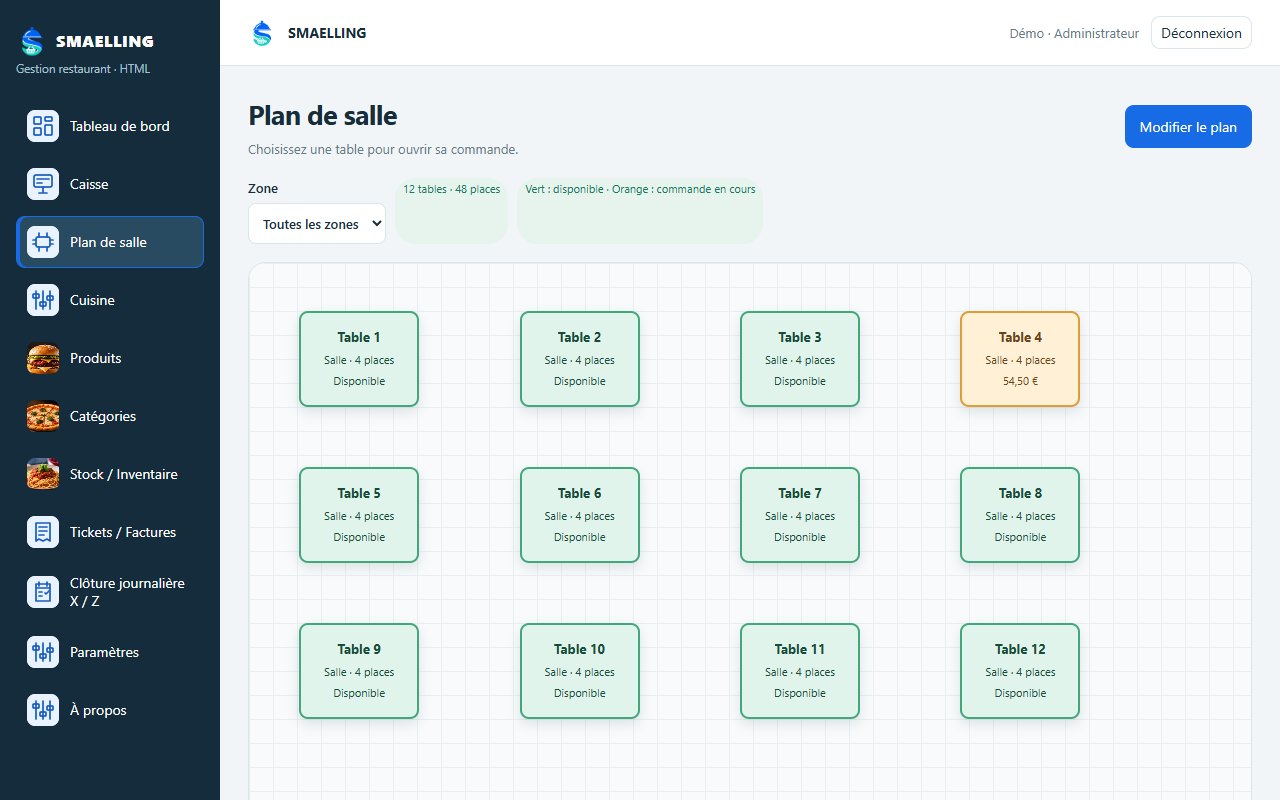The width and height of the screenshot is (1280, 800).
Task: Click the Clôture journalière calendar icon
Action: 43,592
